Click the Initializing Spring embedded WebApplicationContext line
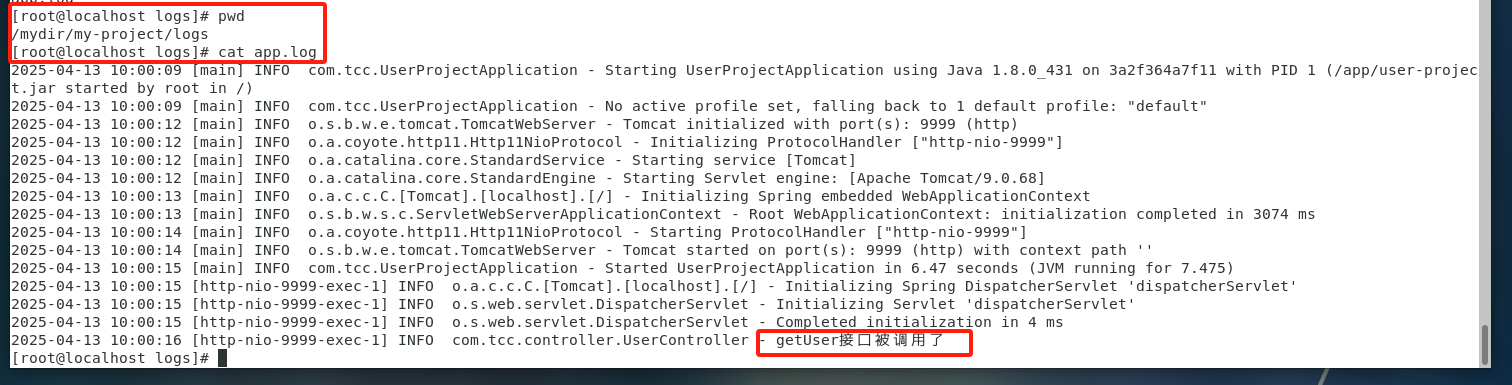 coord(550,196)
